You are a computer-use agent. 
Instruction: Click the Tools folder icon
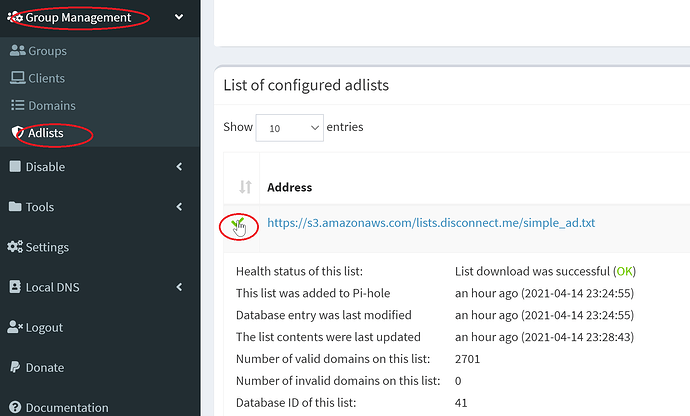[15, 207]
